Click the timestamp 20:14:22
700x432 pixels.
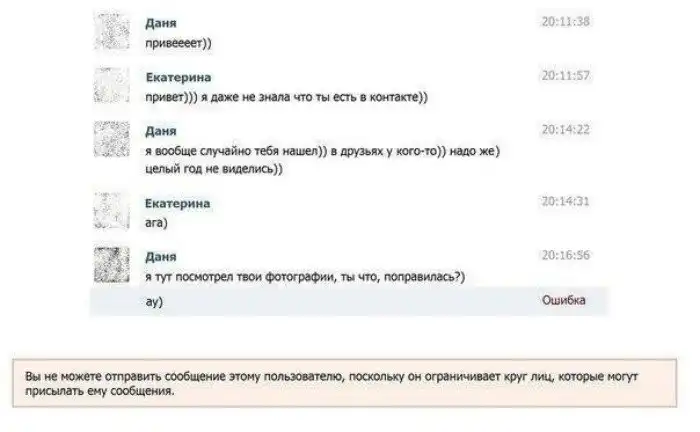click(566, 129)
